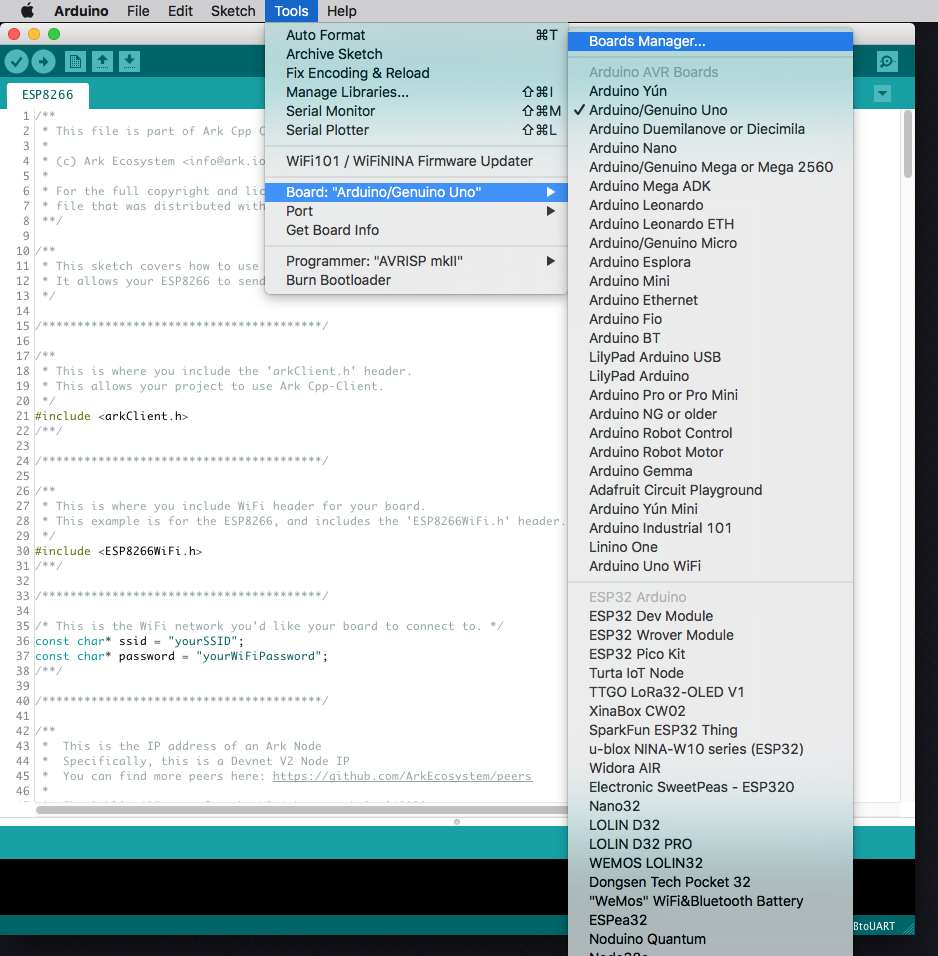Screen dimensions: 938x956
Task: Open the Serial Monitor magnifier icon
Action: [x=887, y=62]
